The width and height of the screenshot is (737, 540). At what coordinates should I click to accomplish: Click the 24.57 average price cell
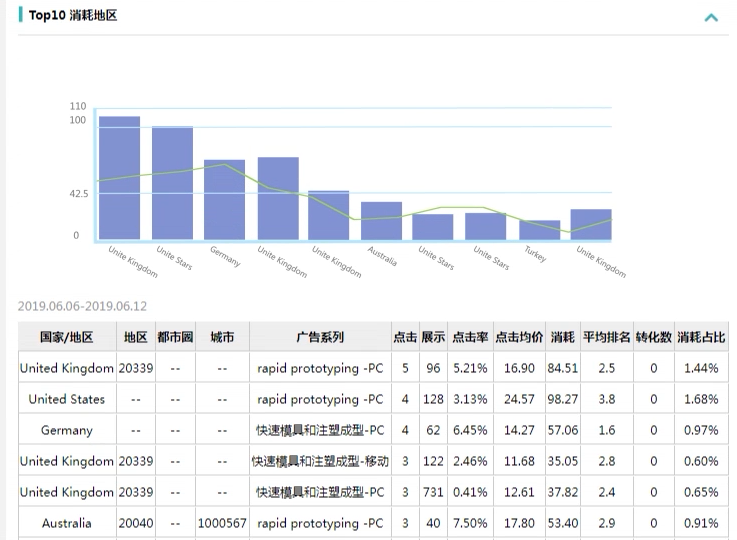tap(519, 399)
